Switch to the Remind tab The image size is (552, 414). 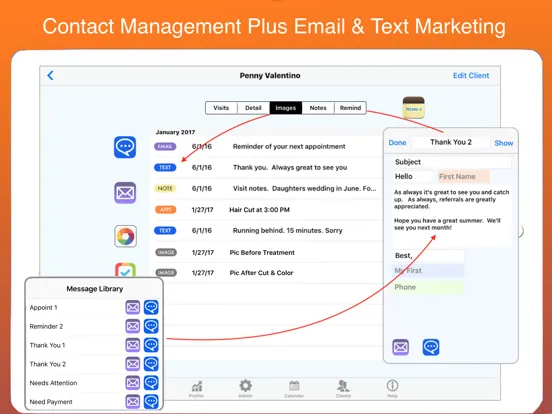[x=350, y=108]
